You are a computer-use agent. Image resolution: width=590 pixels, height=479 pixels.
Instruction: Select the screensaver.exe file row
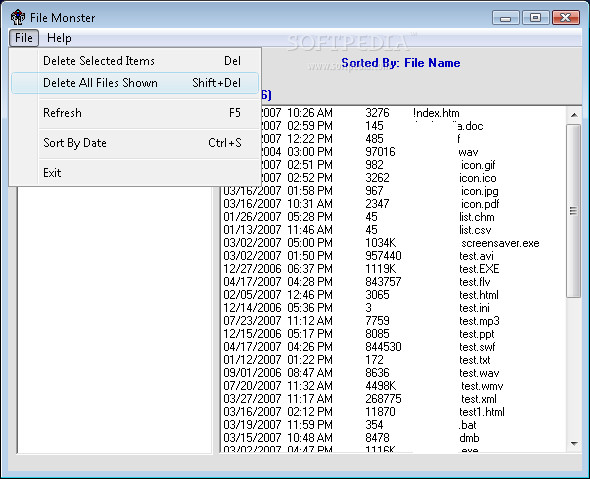pos(393,243)
